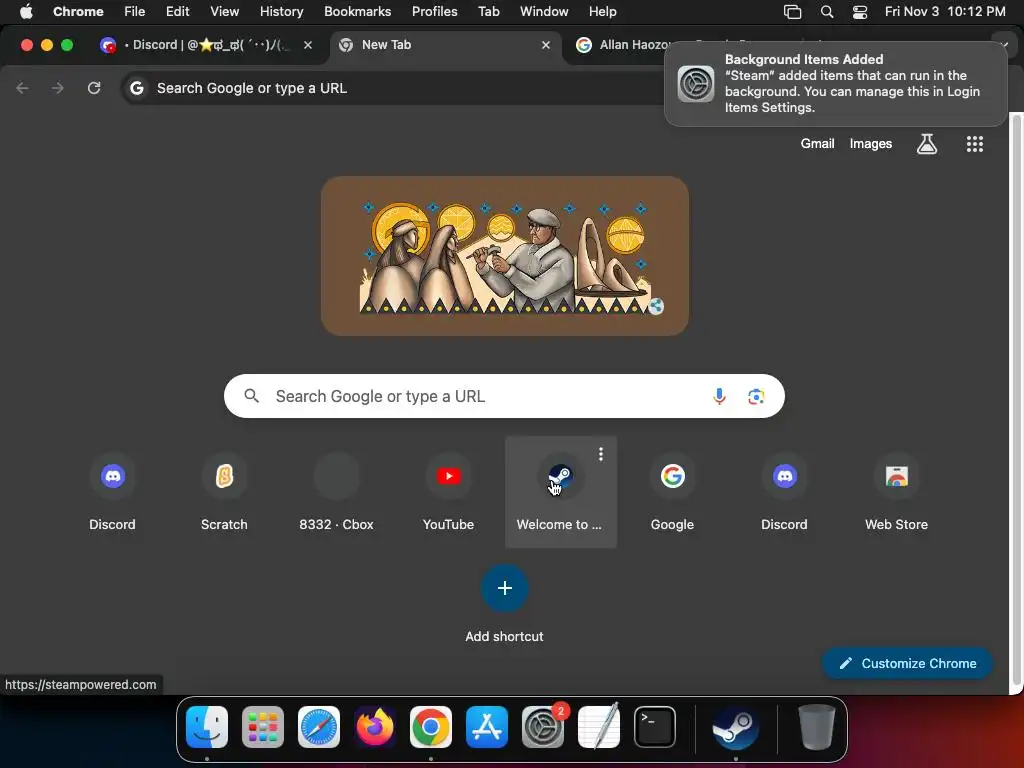Open the Google apps grid

point(974,144)
